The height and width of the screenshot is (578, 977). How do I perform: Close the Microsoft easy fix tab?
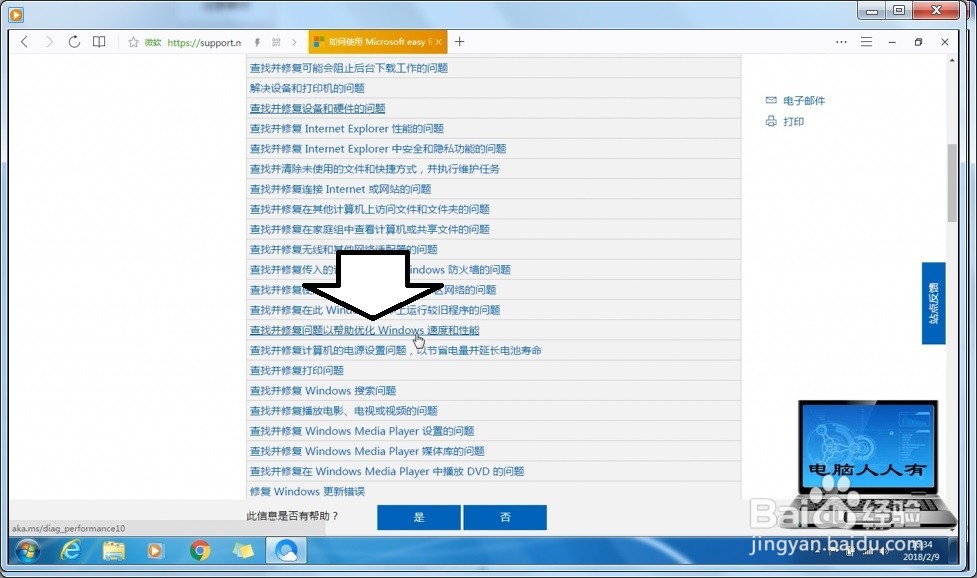[439, 42]
